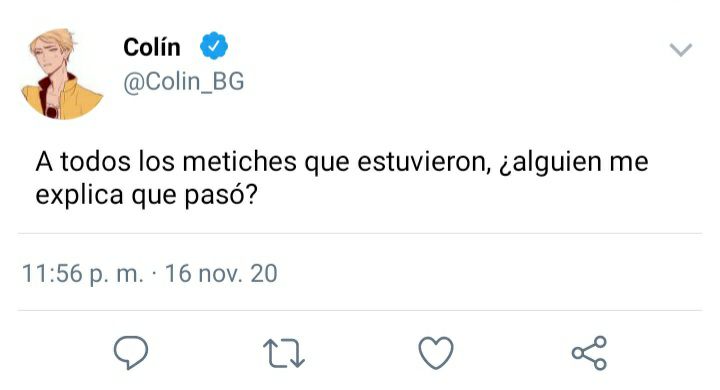
Task: Open the tweet options chevron menu
Action: click(681, 49)
